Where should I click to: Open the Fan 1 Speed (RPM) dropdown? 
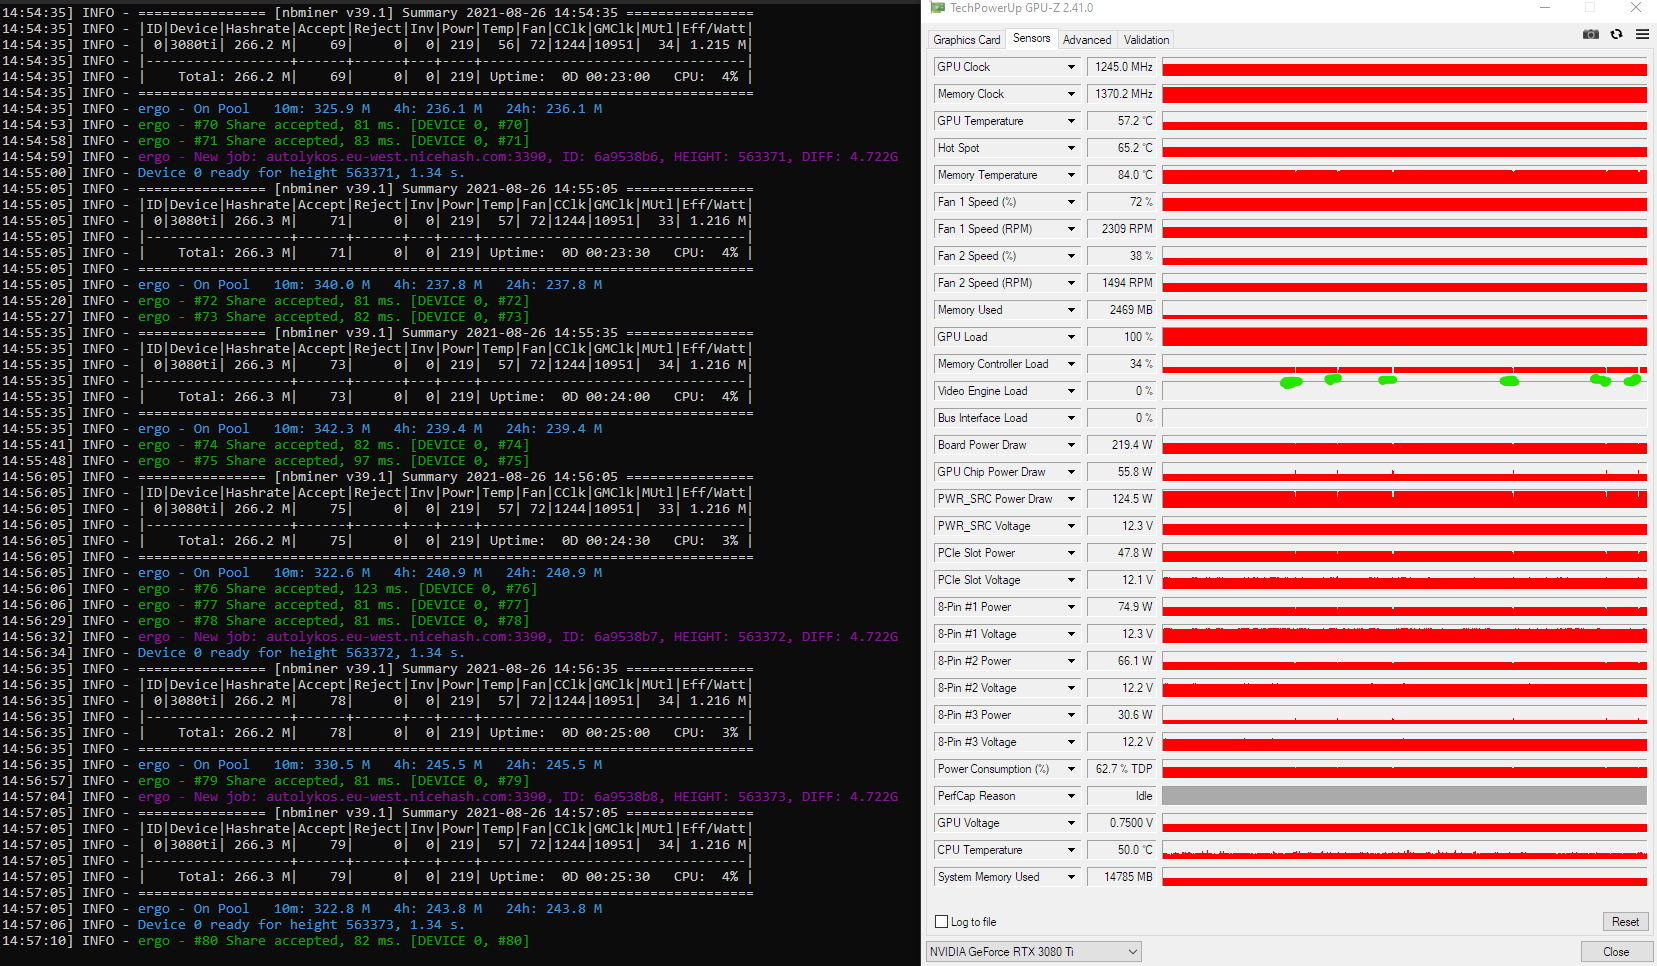tap(1071, 229)
